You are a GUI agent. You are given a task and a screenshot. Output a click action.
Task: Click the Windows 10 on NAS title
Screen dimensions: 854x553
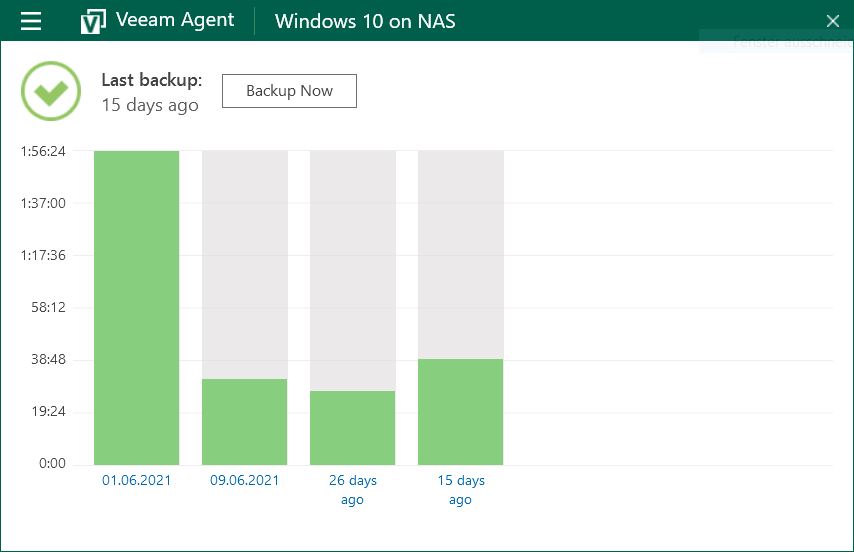[x=365, y=21]
